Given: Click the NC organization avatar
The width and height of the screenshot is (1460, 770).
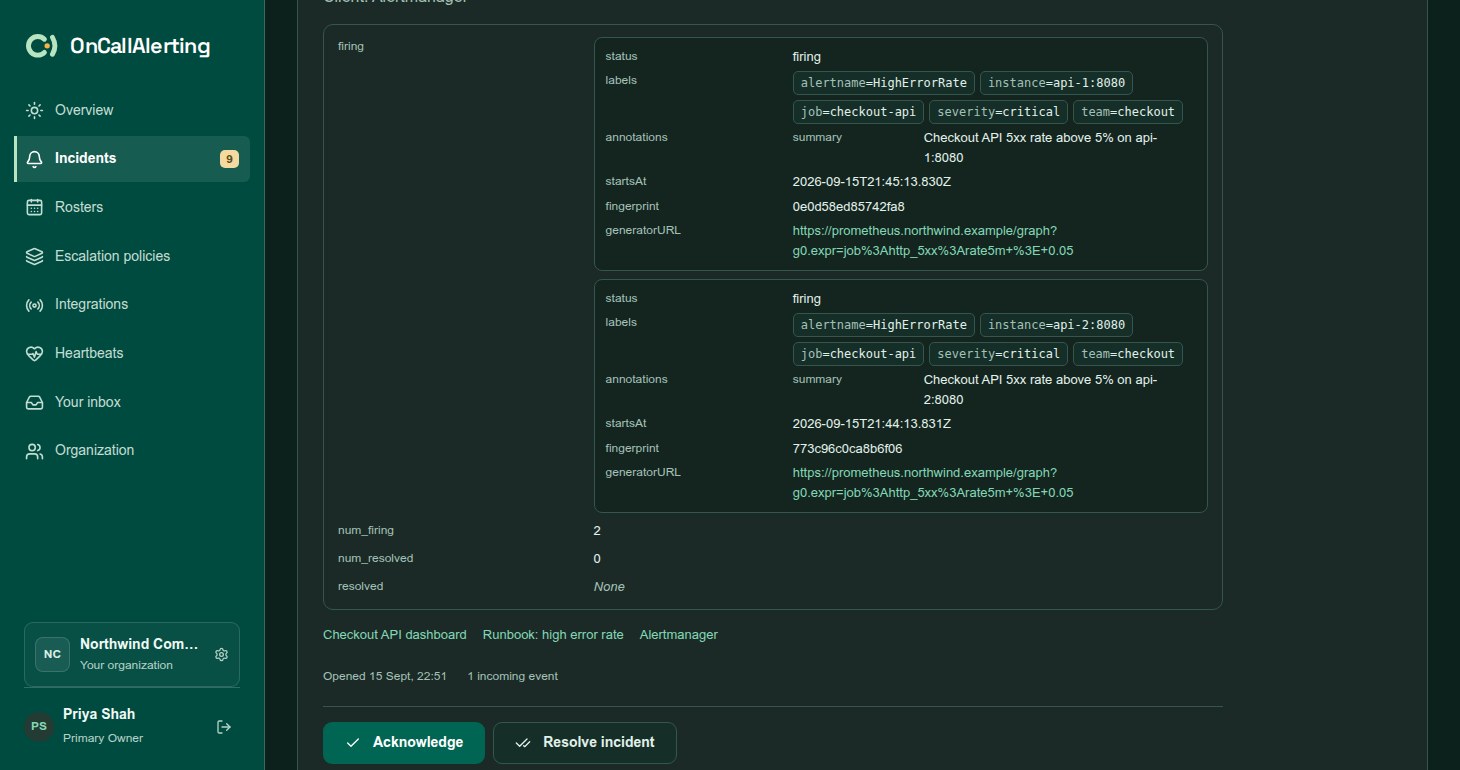Looking at the screenshot, I should click(x=52, y=654).
